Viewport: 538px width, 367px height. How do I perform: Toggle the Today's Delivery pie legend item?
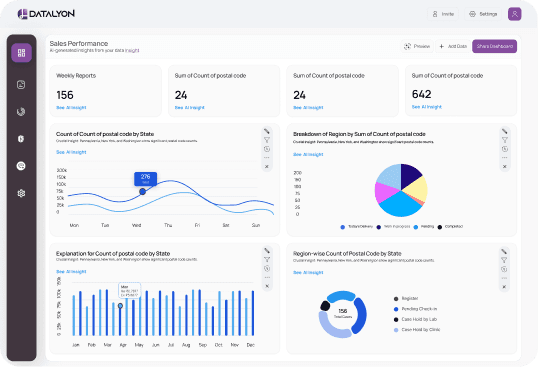click(356, 227)
